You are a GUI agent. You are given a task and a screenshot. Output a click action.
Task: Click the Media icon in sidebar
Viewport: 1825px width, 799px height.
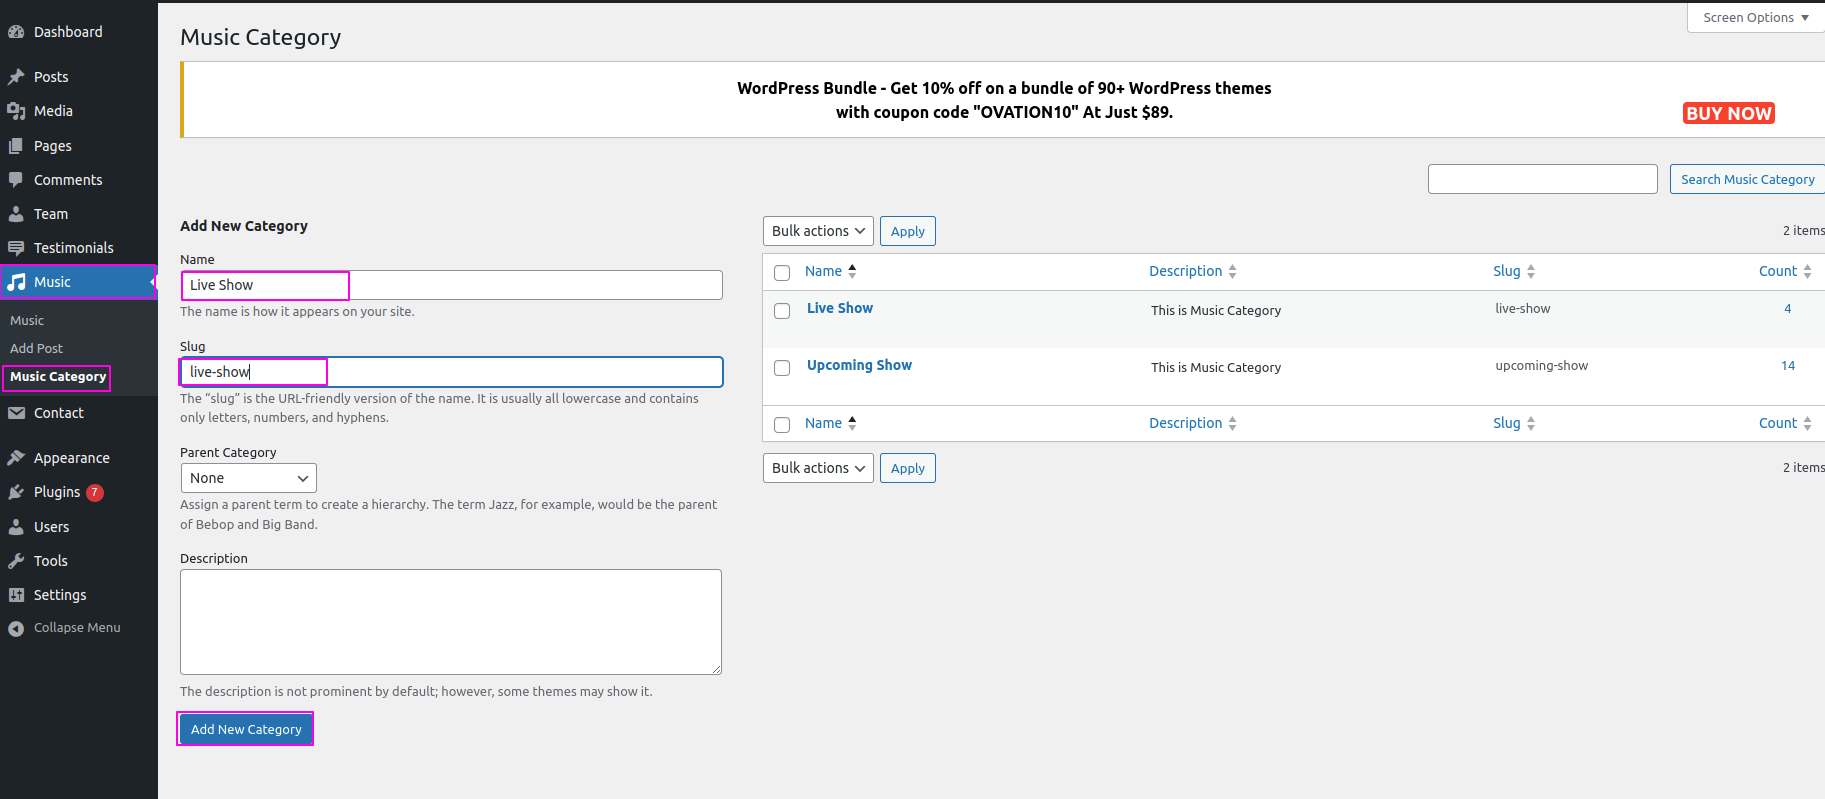pyautogui.click(x=16, y=111)
